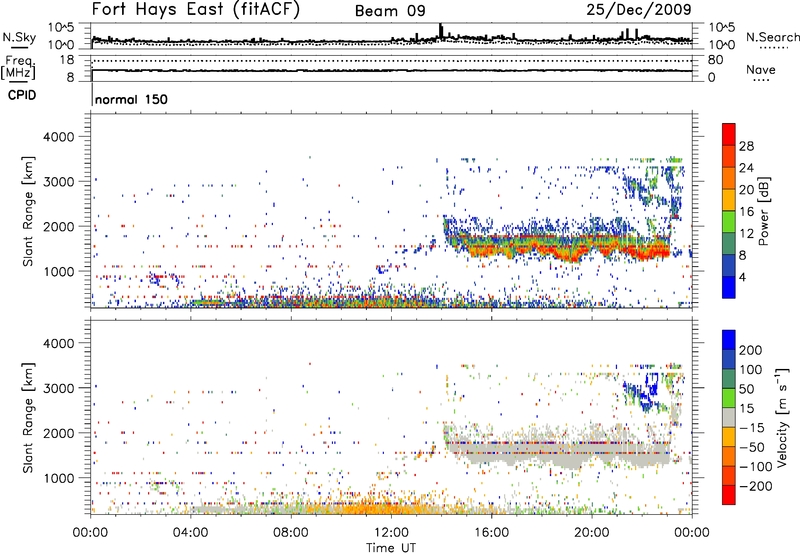Click the 'Slant Range [km]' label of power panel
This screenshot has height=554, width=800.
pyautogui.click(x=29, y=211)
